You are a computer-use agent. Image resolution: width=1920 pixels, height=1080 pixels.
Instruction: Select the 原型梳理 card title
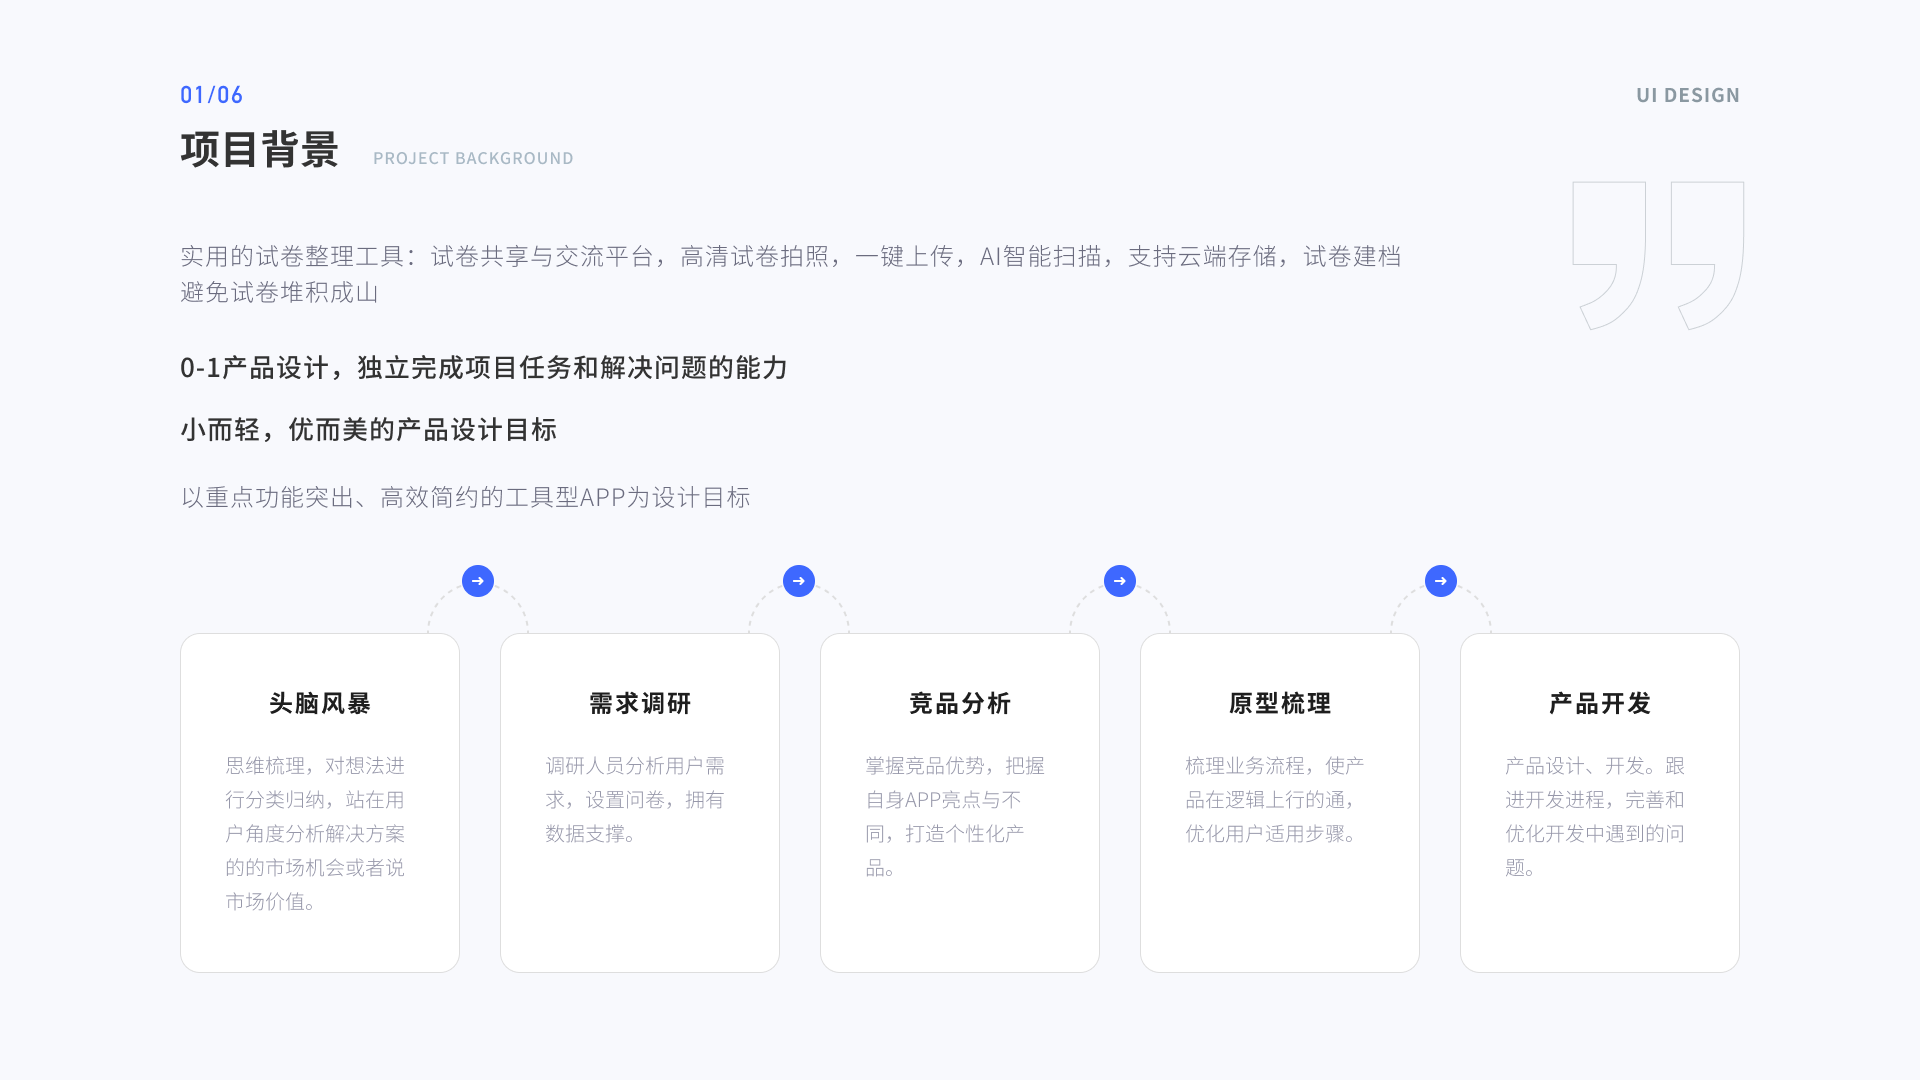tap(1280, 704)
